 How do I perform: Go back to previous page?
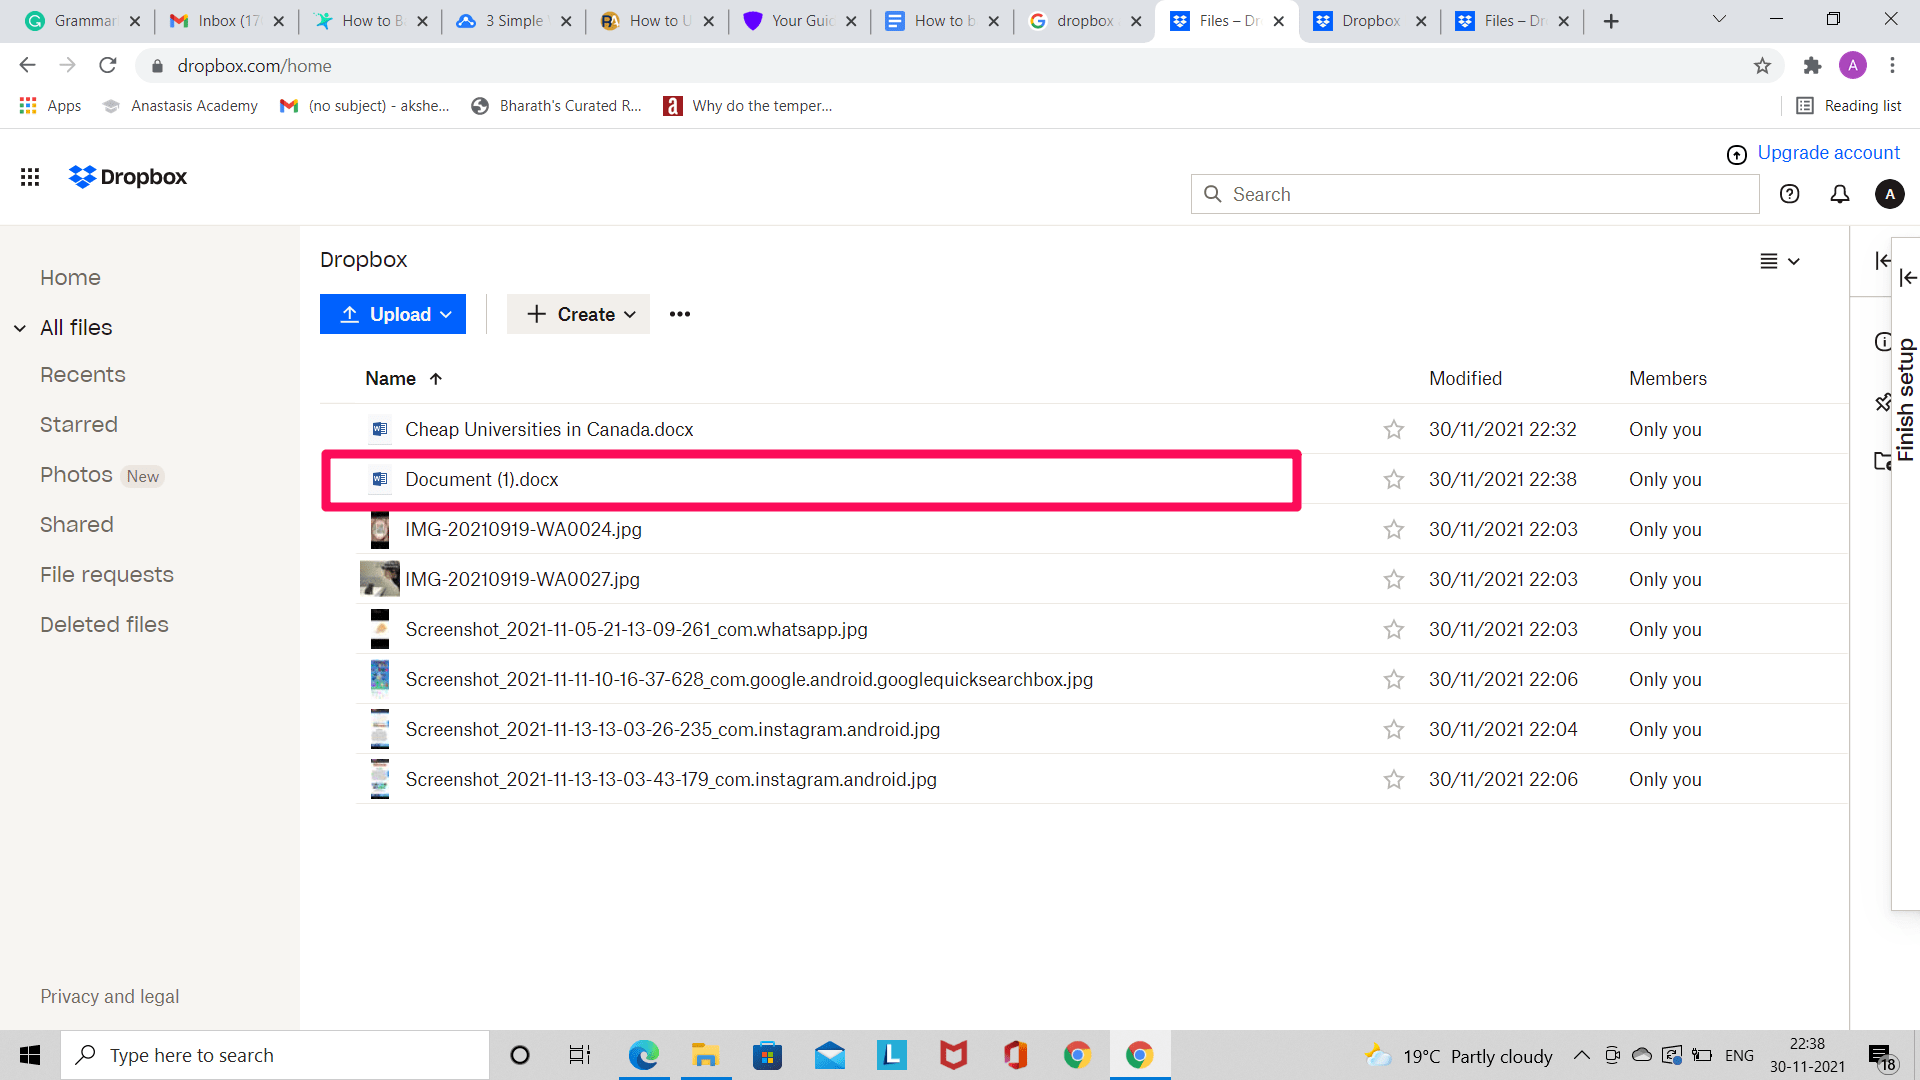click(27, 66)
